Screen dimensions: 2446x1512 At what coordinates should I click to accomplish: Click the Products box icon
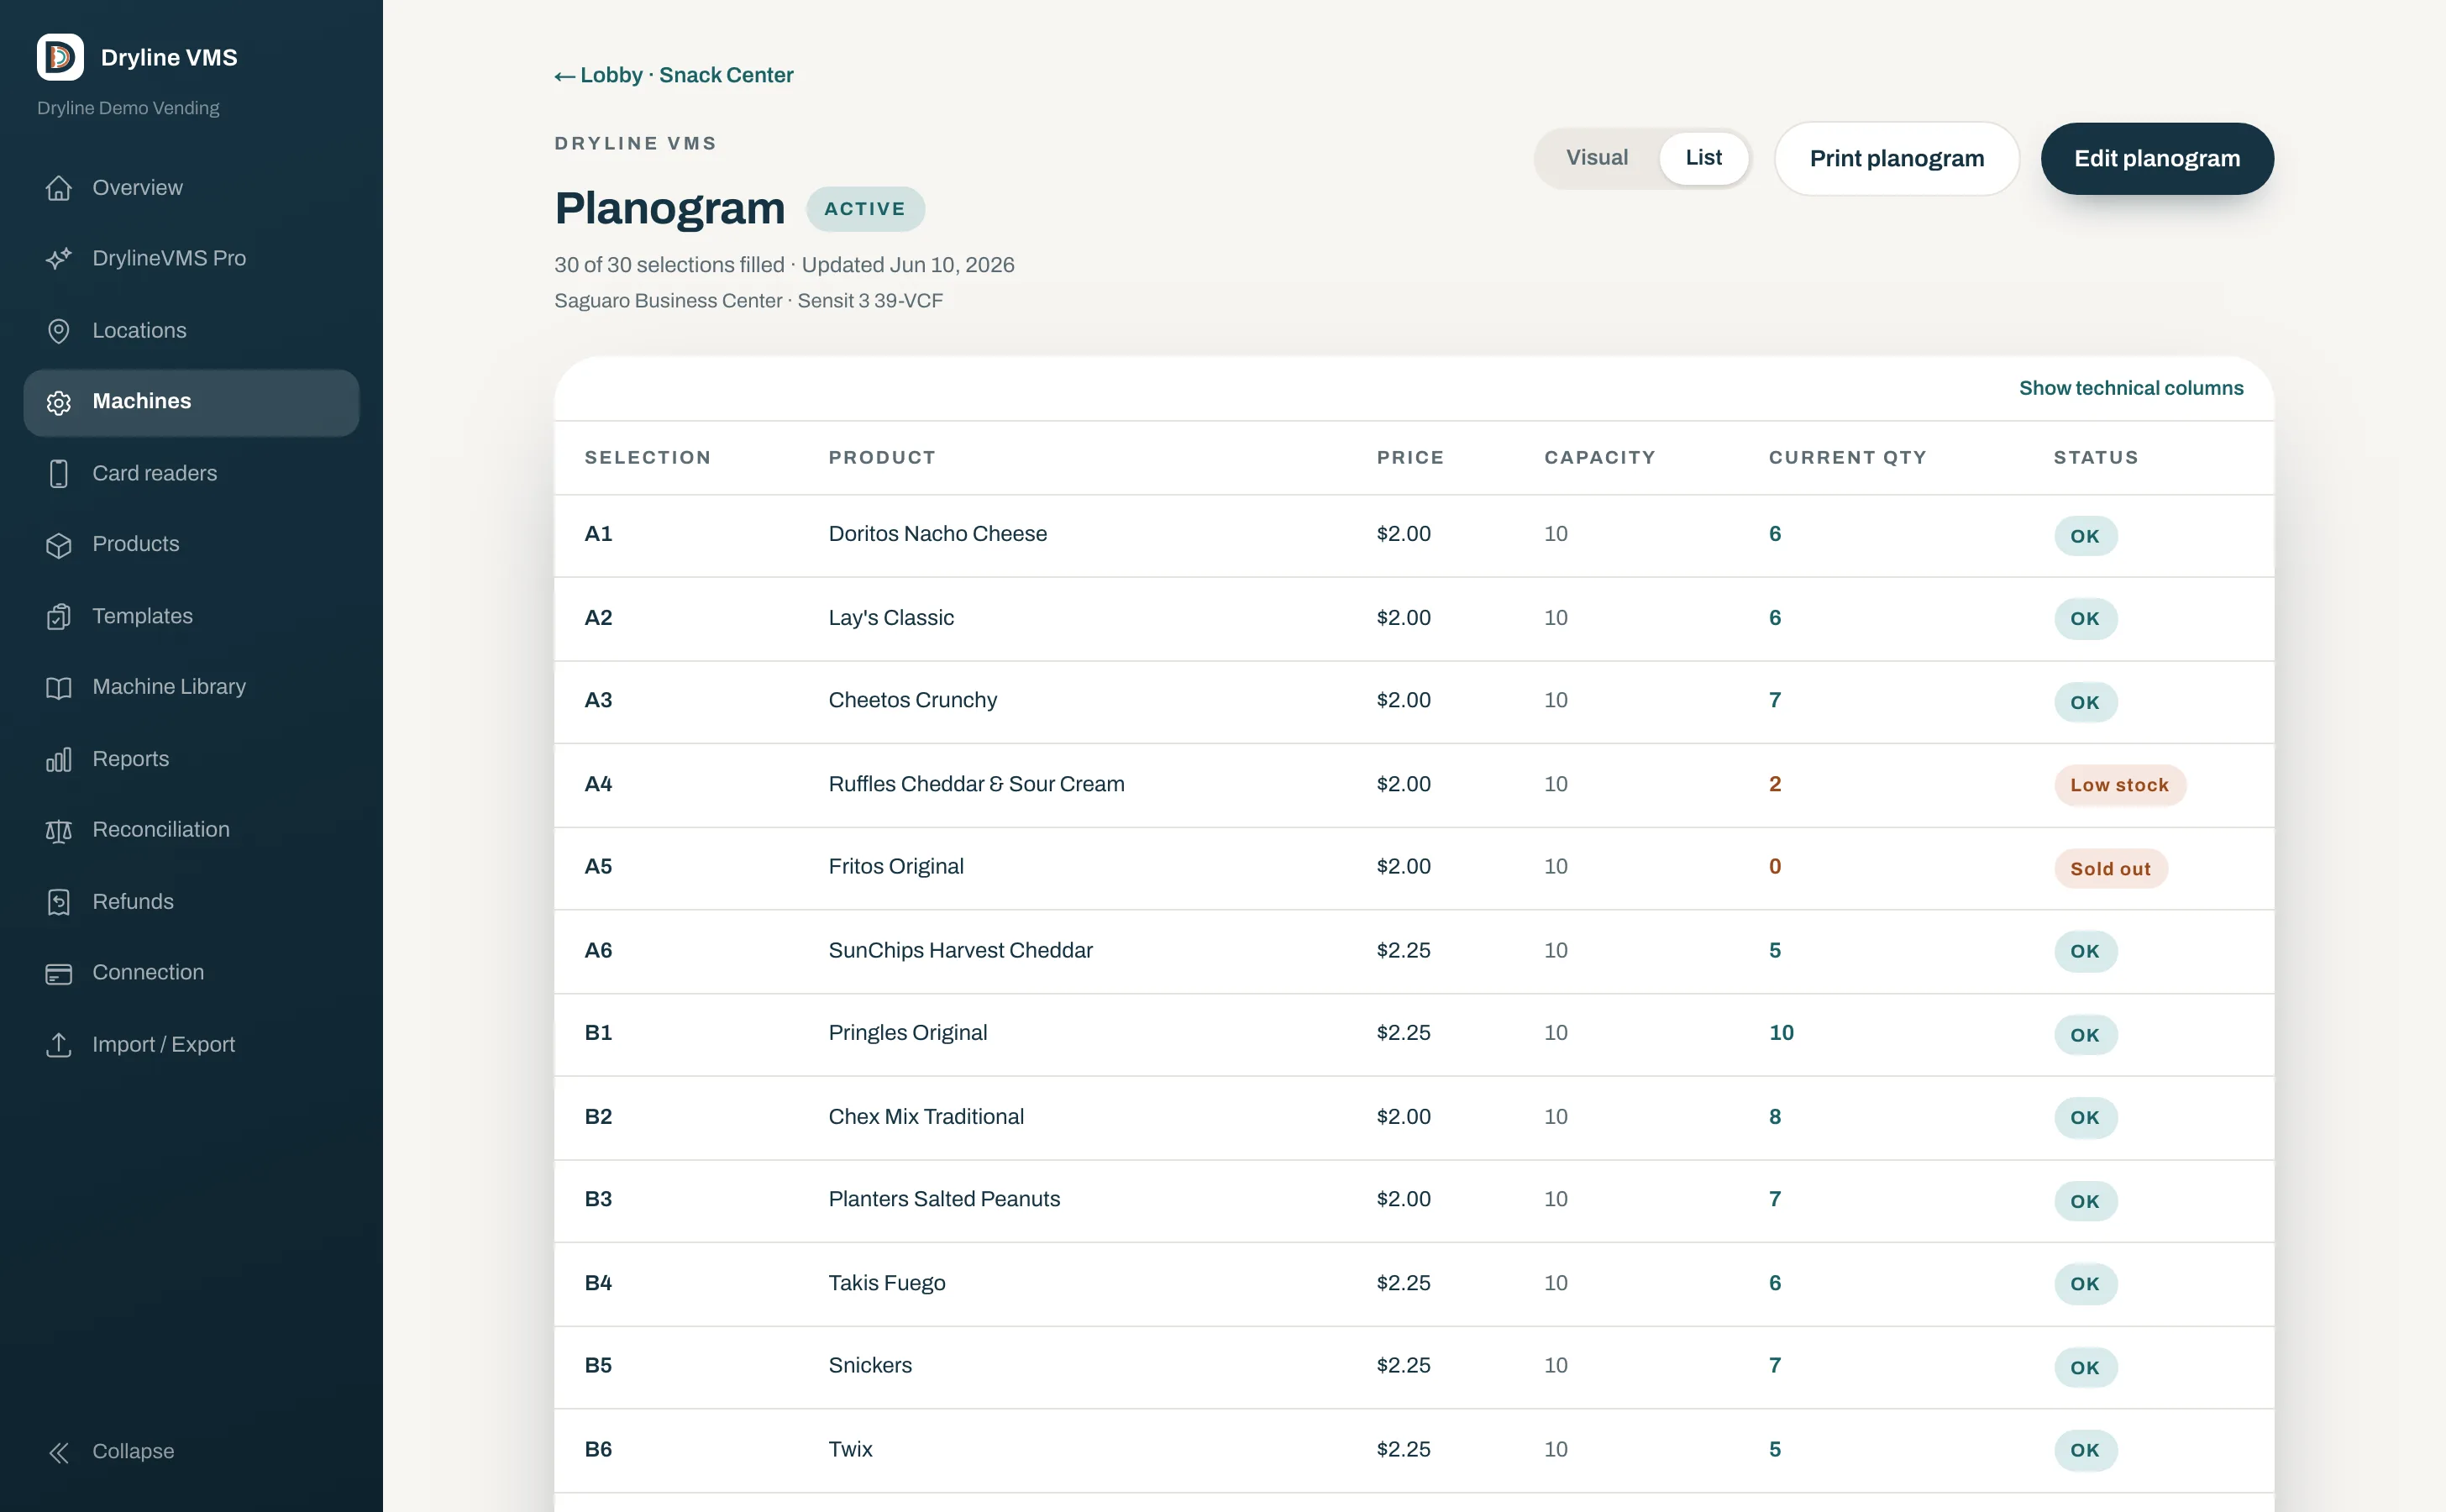[x=59, y=545]
